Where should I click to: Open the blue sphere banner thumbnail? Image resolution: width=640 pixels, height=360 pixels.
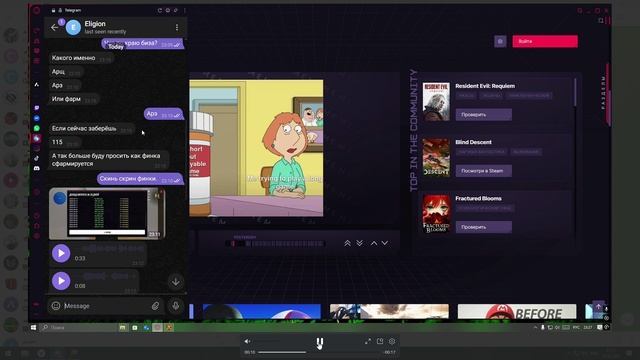[x=262, y=311]
